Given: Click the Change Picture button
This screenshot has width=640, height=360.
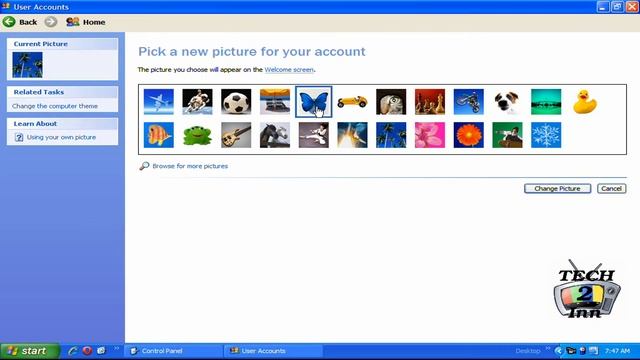Looking at the screenshot, I should (558, 189).
